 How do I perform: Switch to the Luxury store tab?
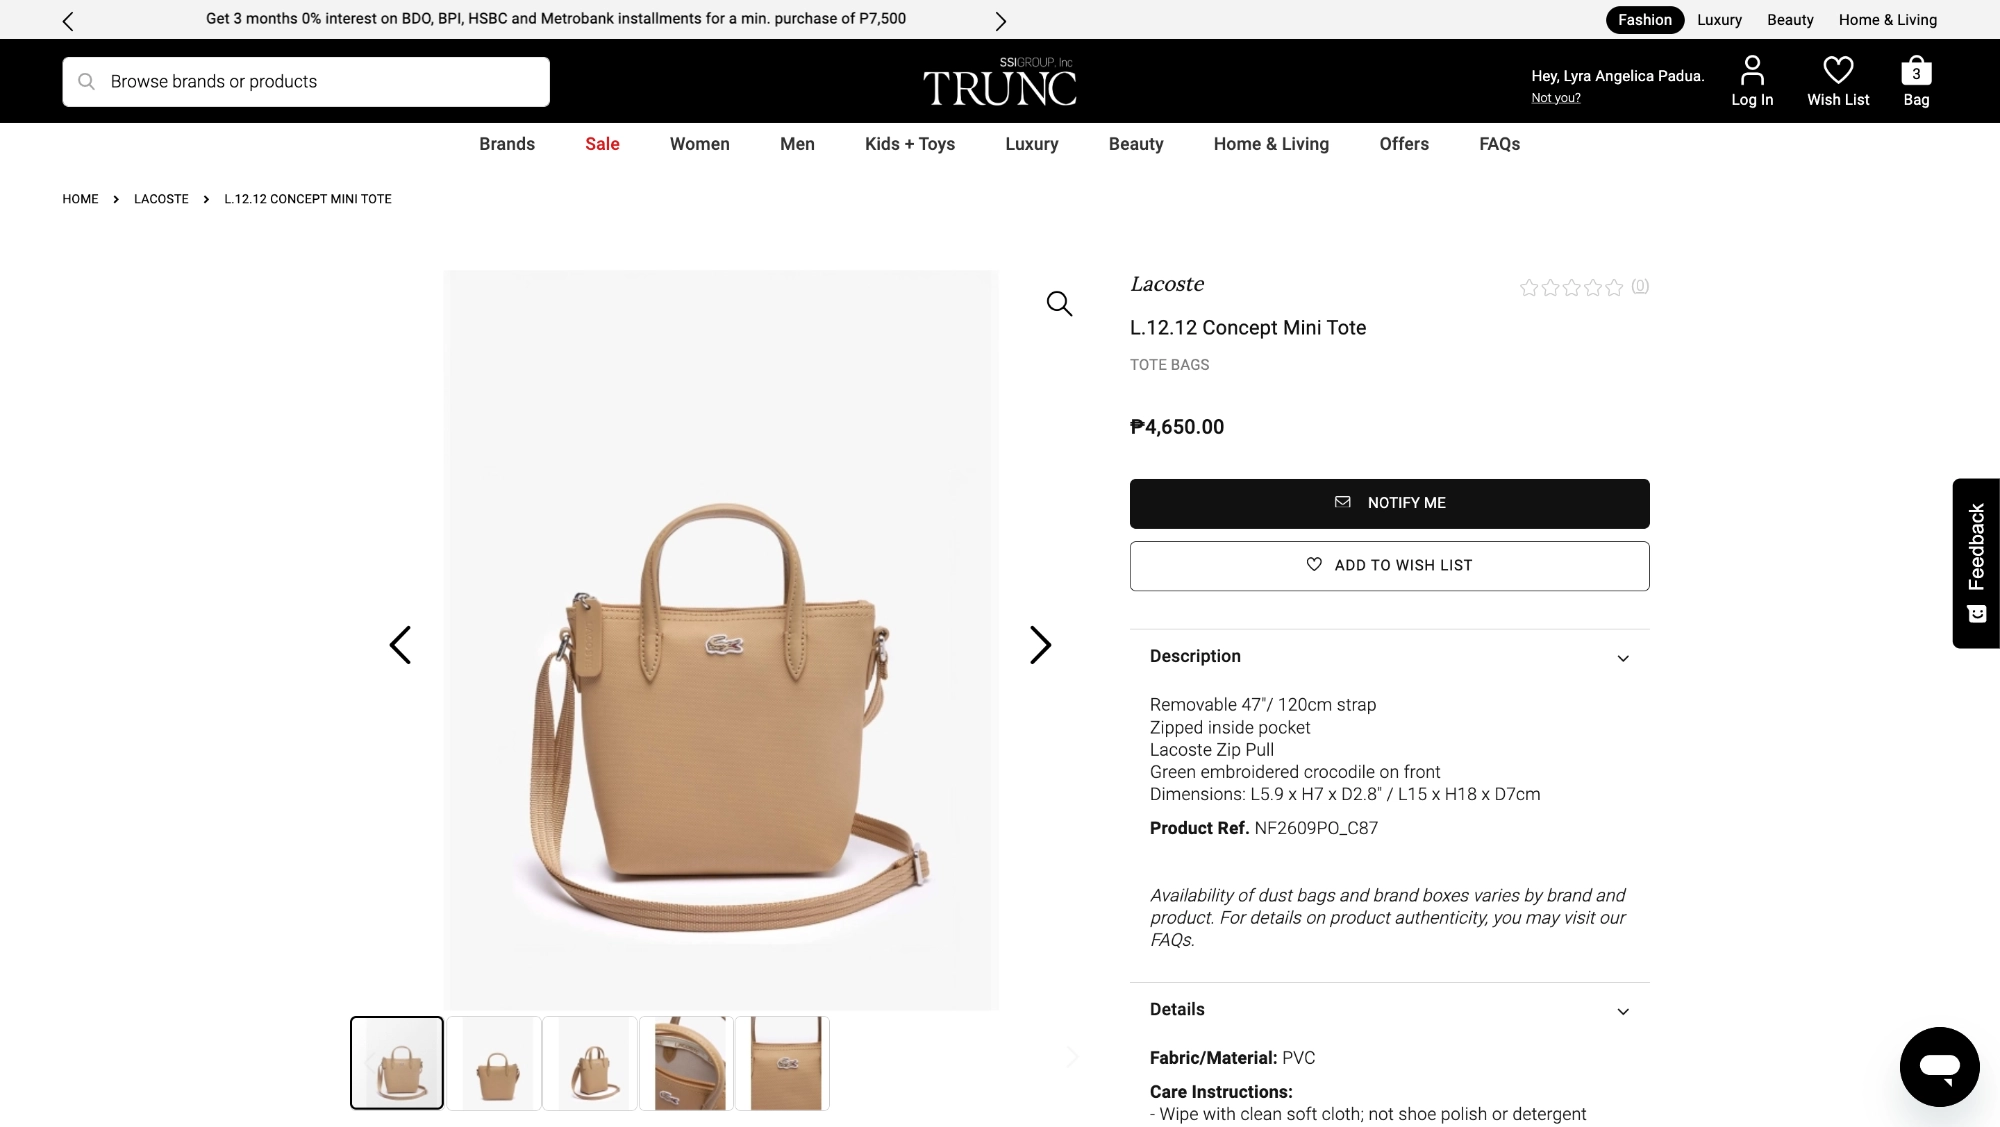1719,20
